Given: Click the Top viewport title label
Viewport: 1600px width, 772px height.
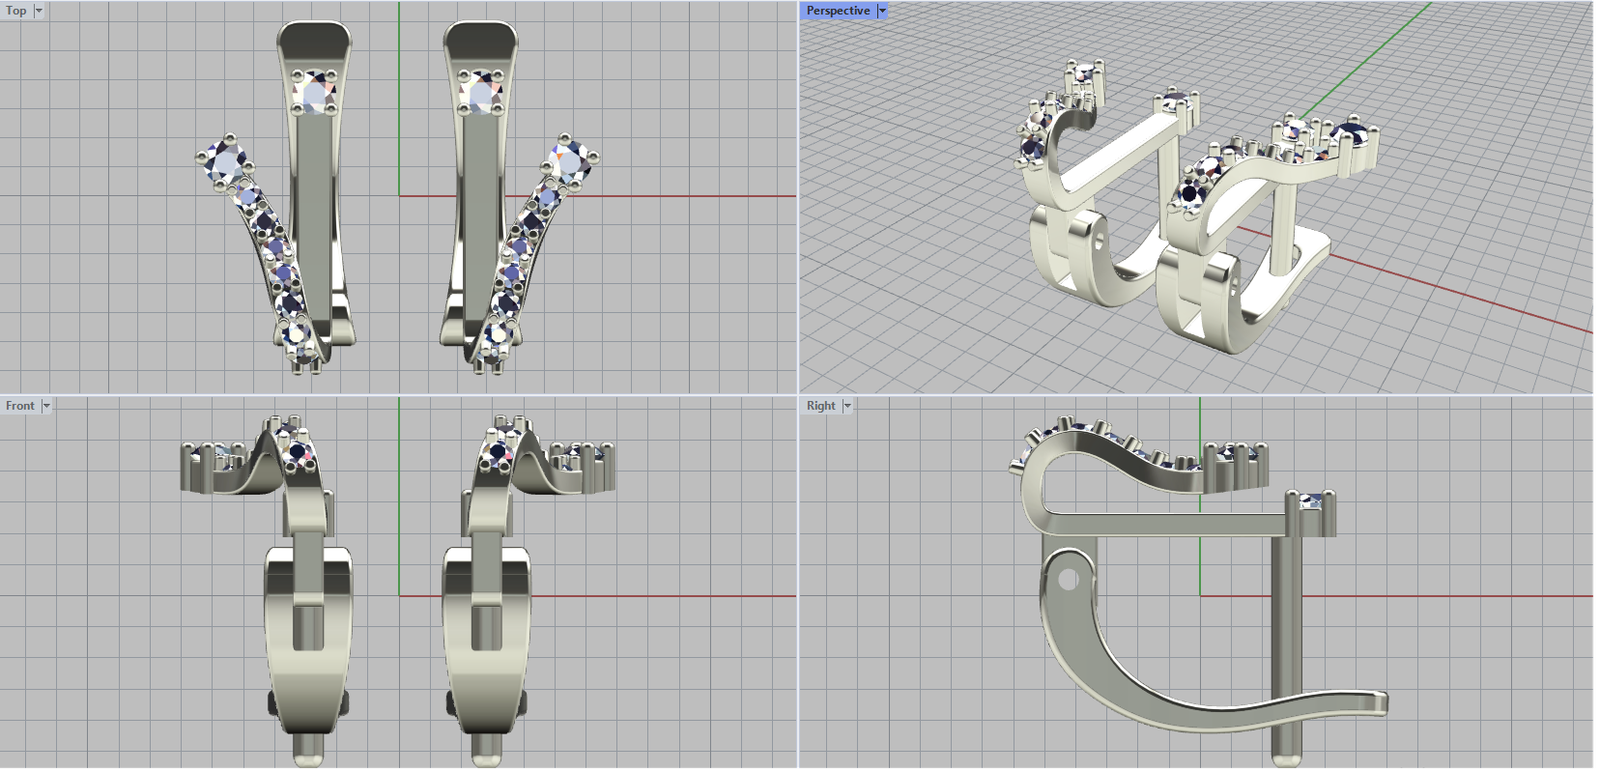Looking at the screenshot, I should [x=16, y=11].
